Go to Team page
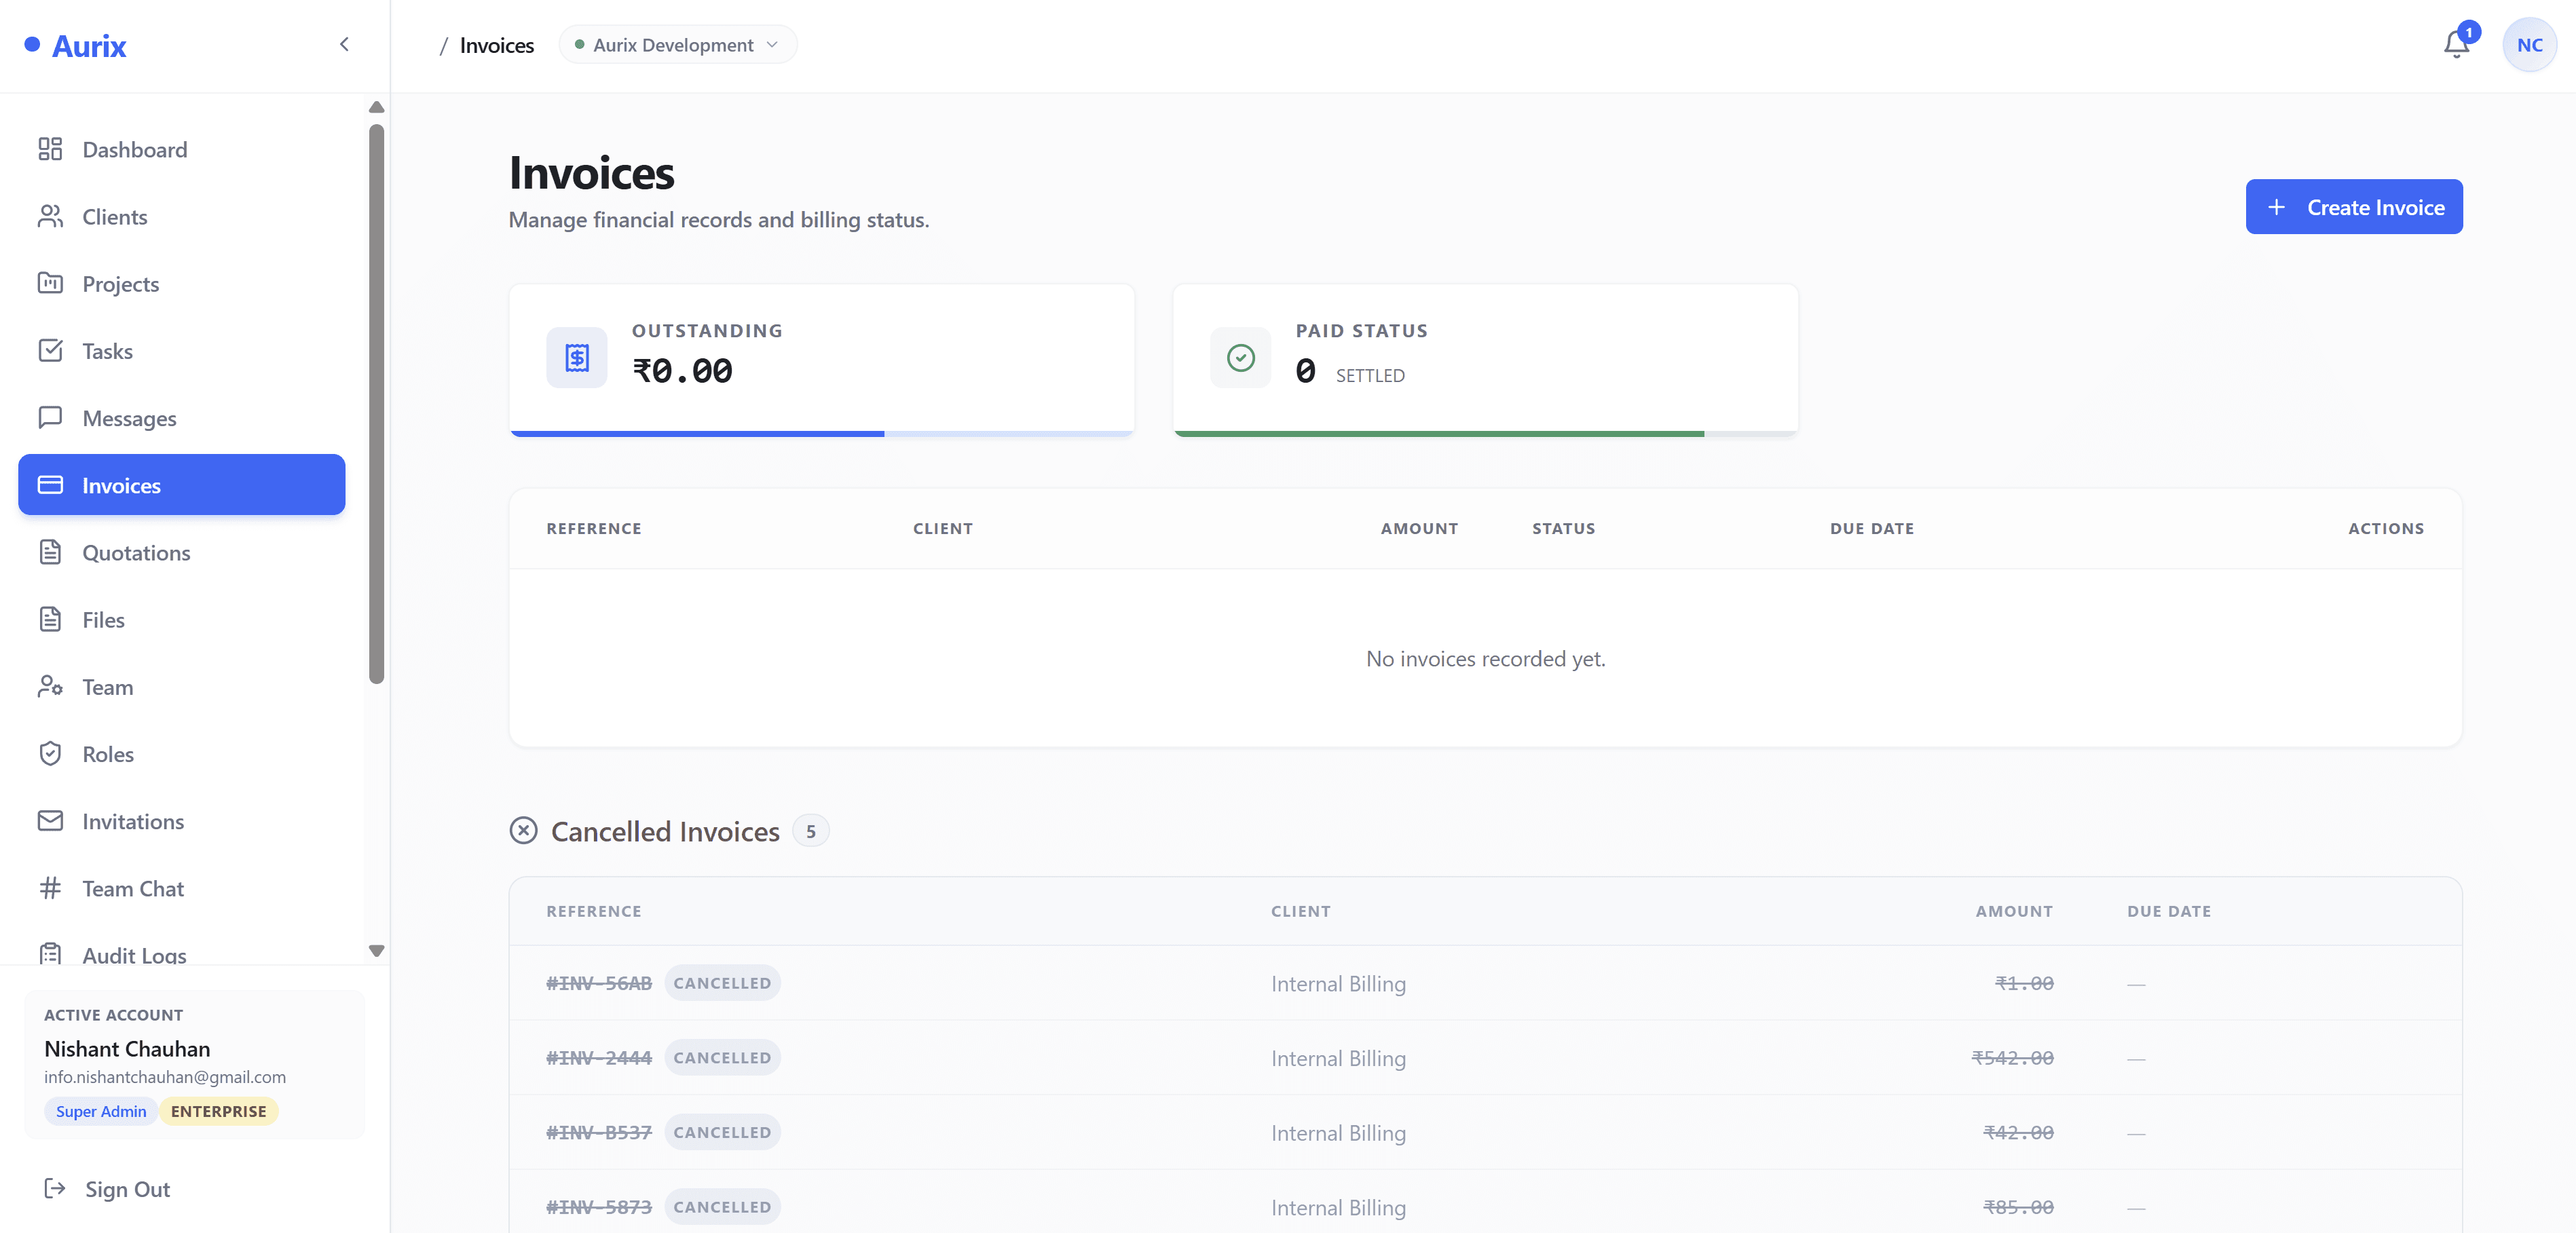 tap(182, 686)
